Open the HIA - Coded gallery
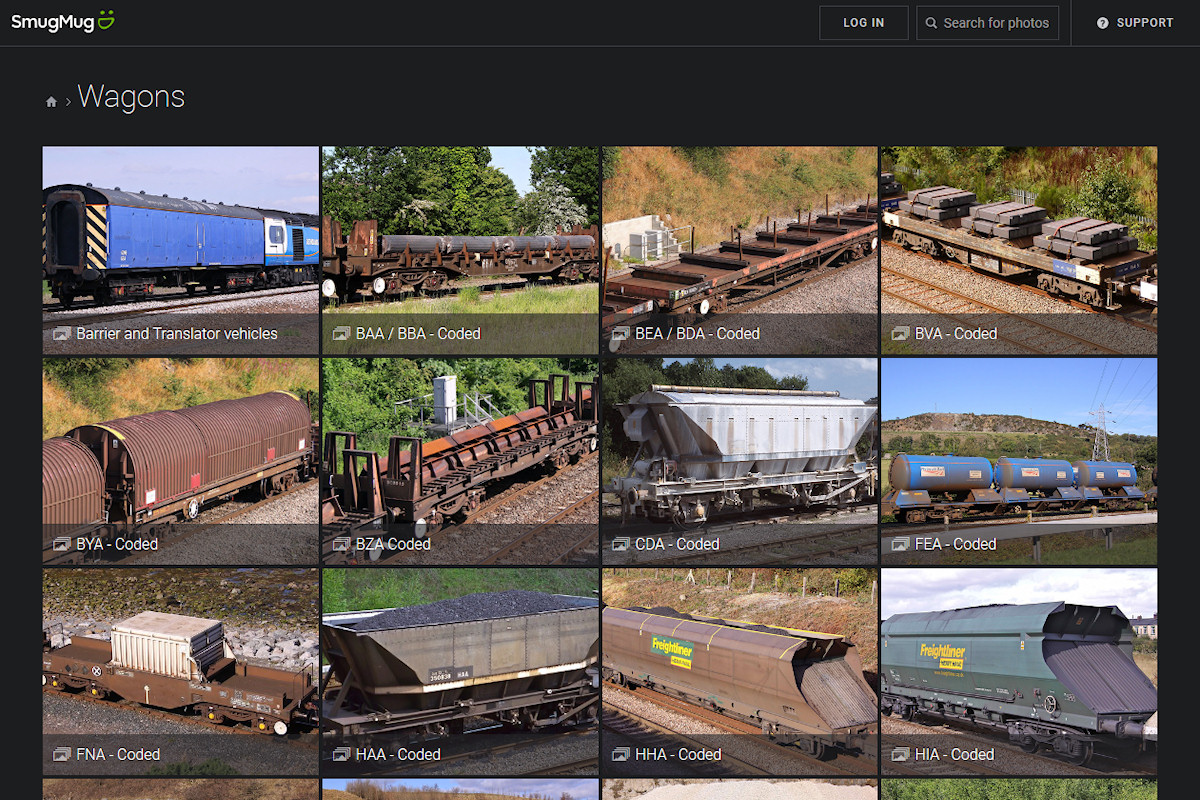The image size is (1200, 800). coord(1018,660)
